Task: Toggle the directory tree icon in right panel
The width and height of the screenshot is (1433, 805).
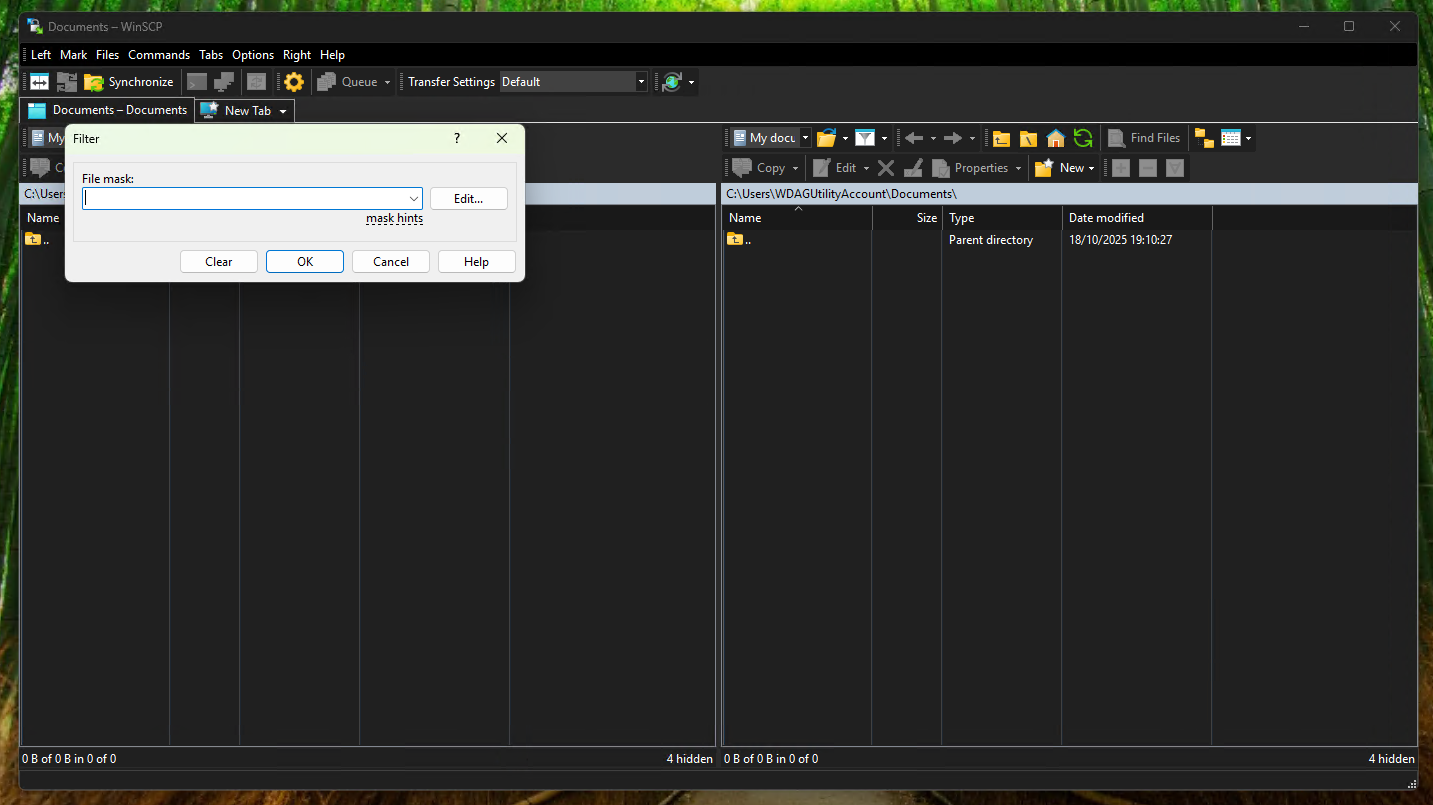Action: pos(1204,138)
